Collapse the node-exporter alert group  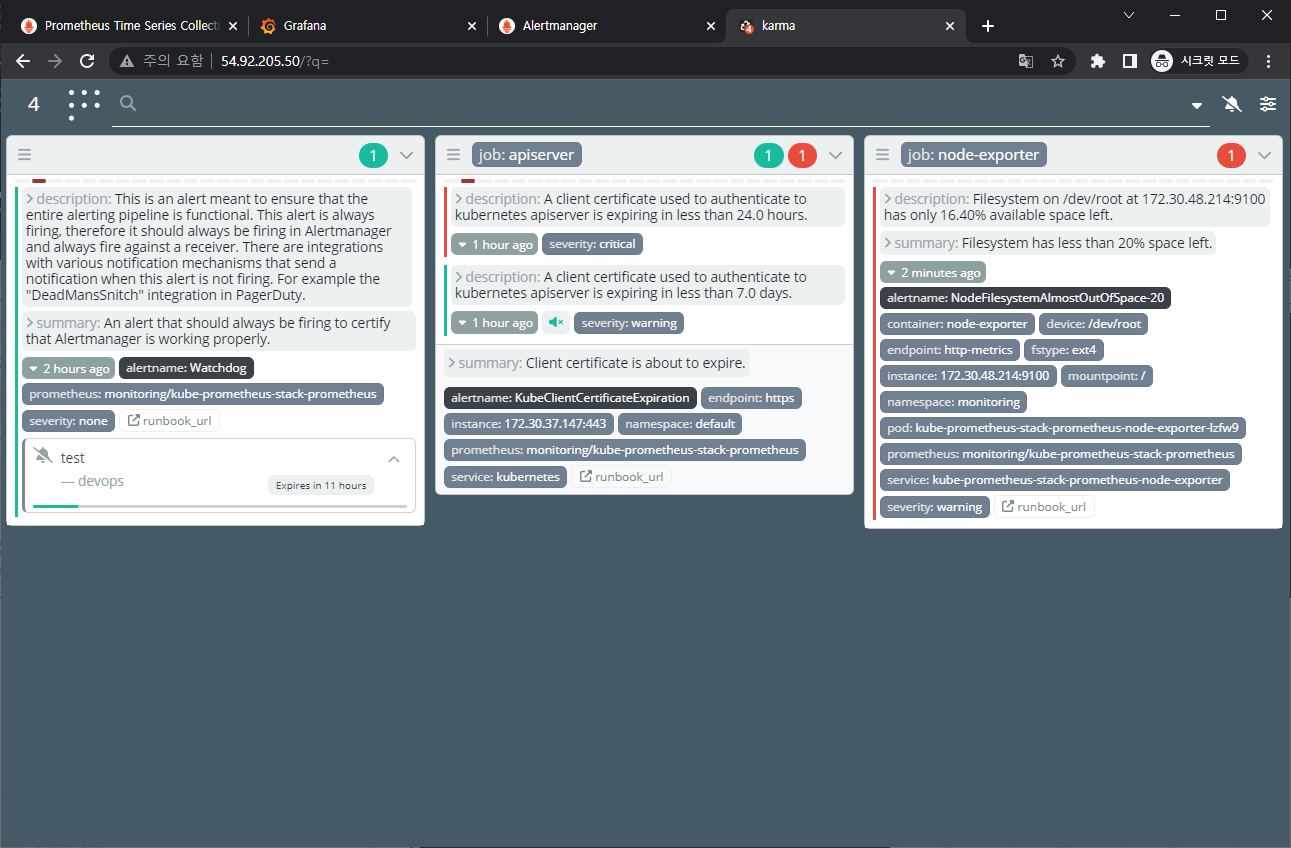(1264, 155)
